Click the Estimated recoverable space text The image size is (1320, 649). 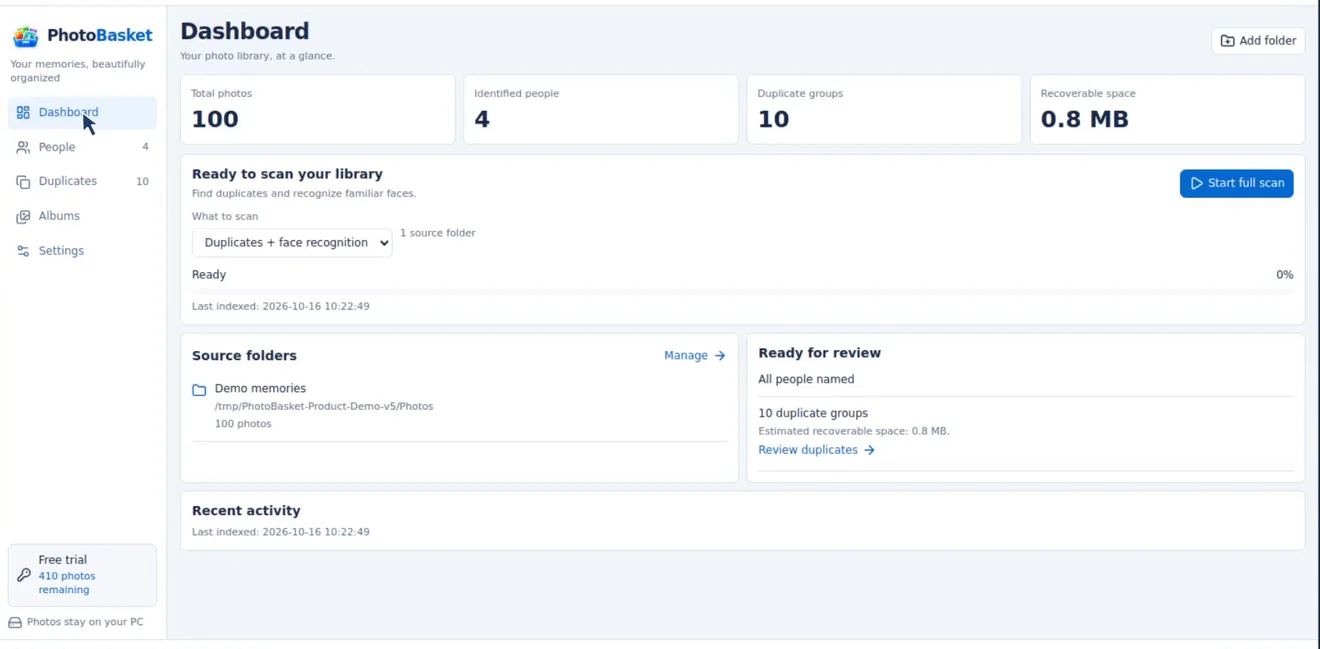click(x=854, y=432)
